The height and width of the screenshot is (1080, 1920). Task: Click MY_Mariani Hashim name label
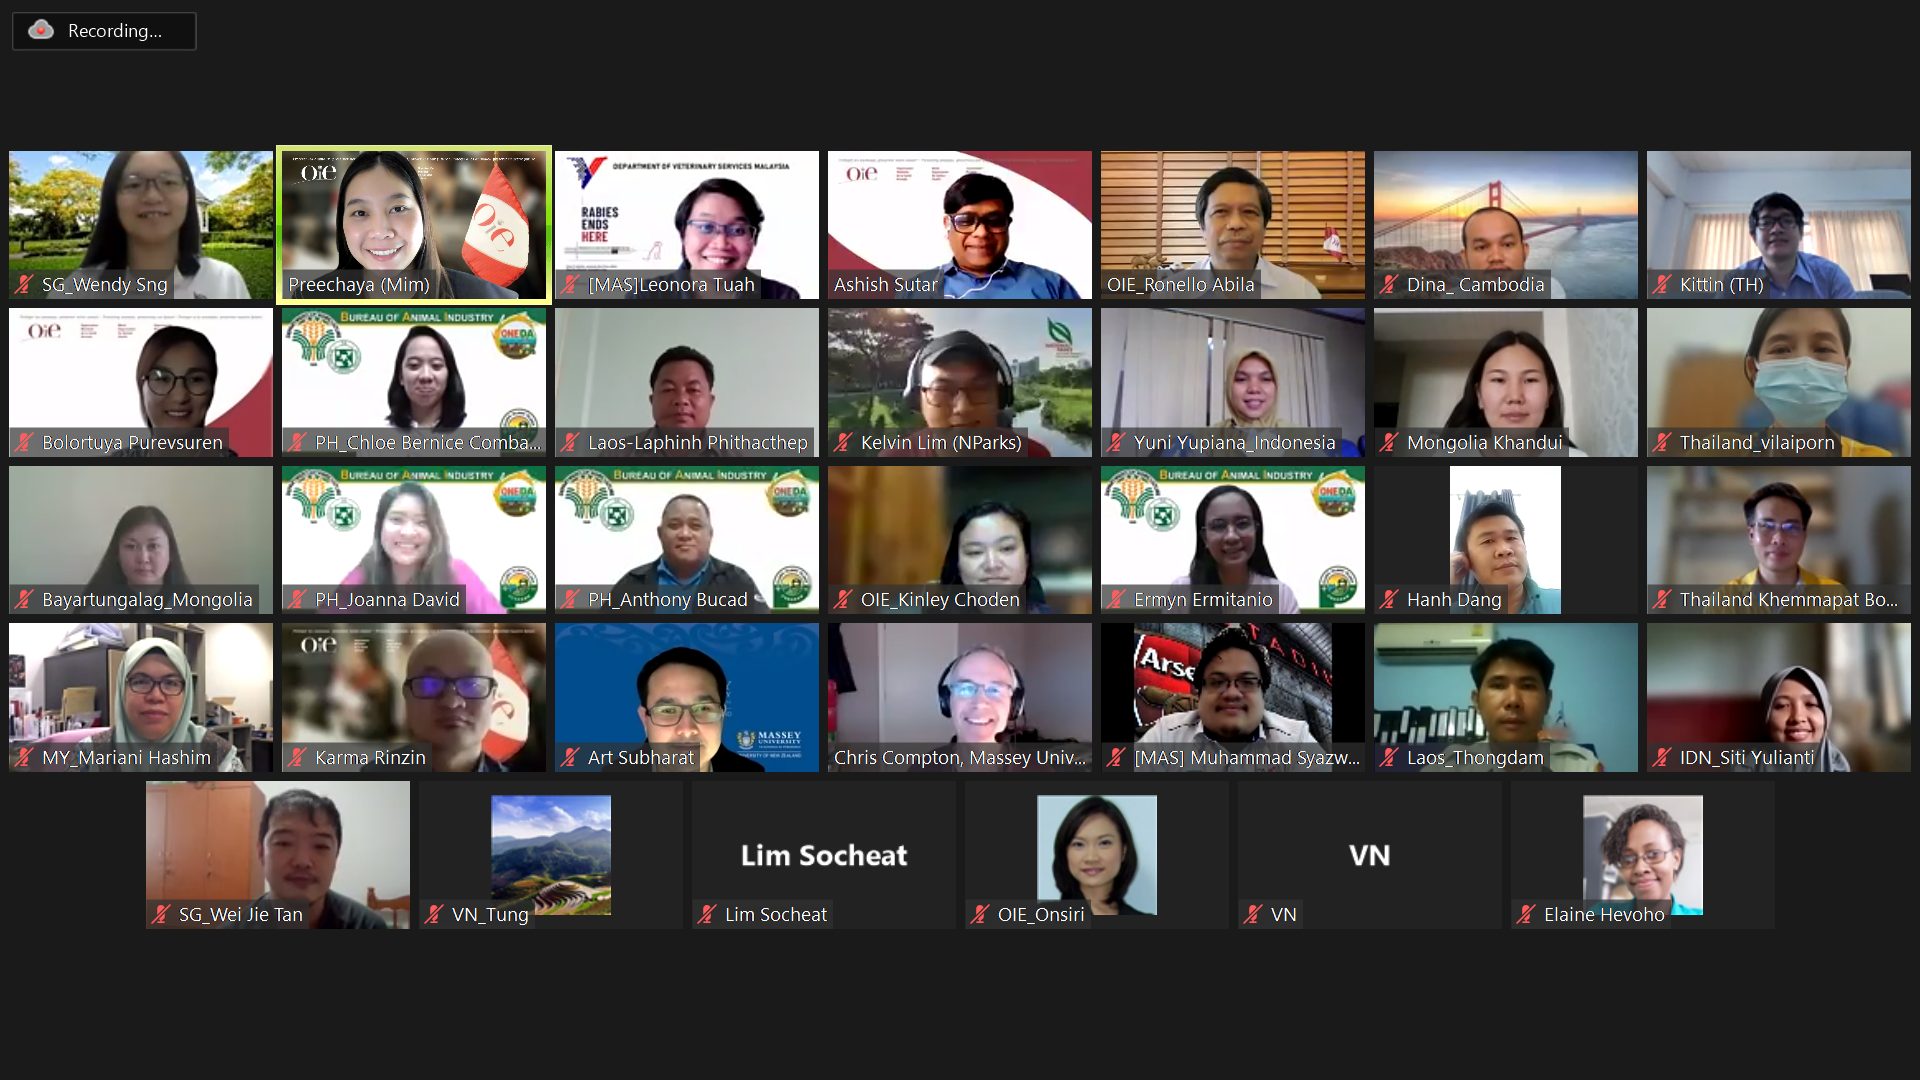point(126,758)
